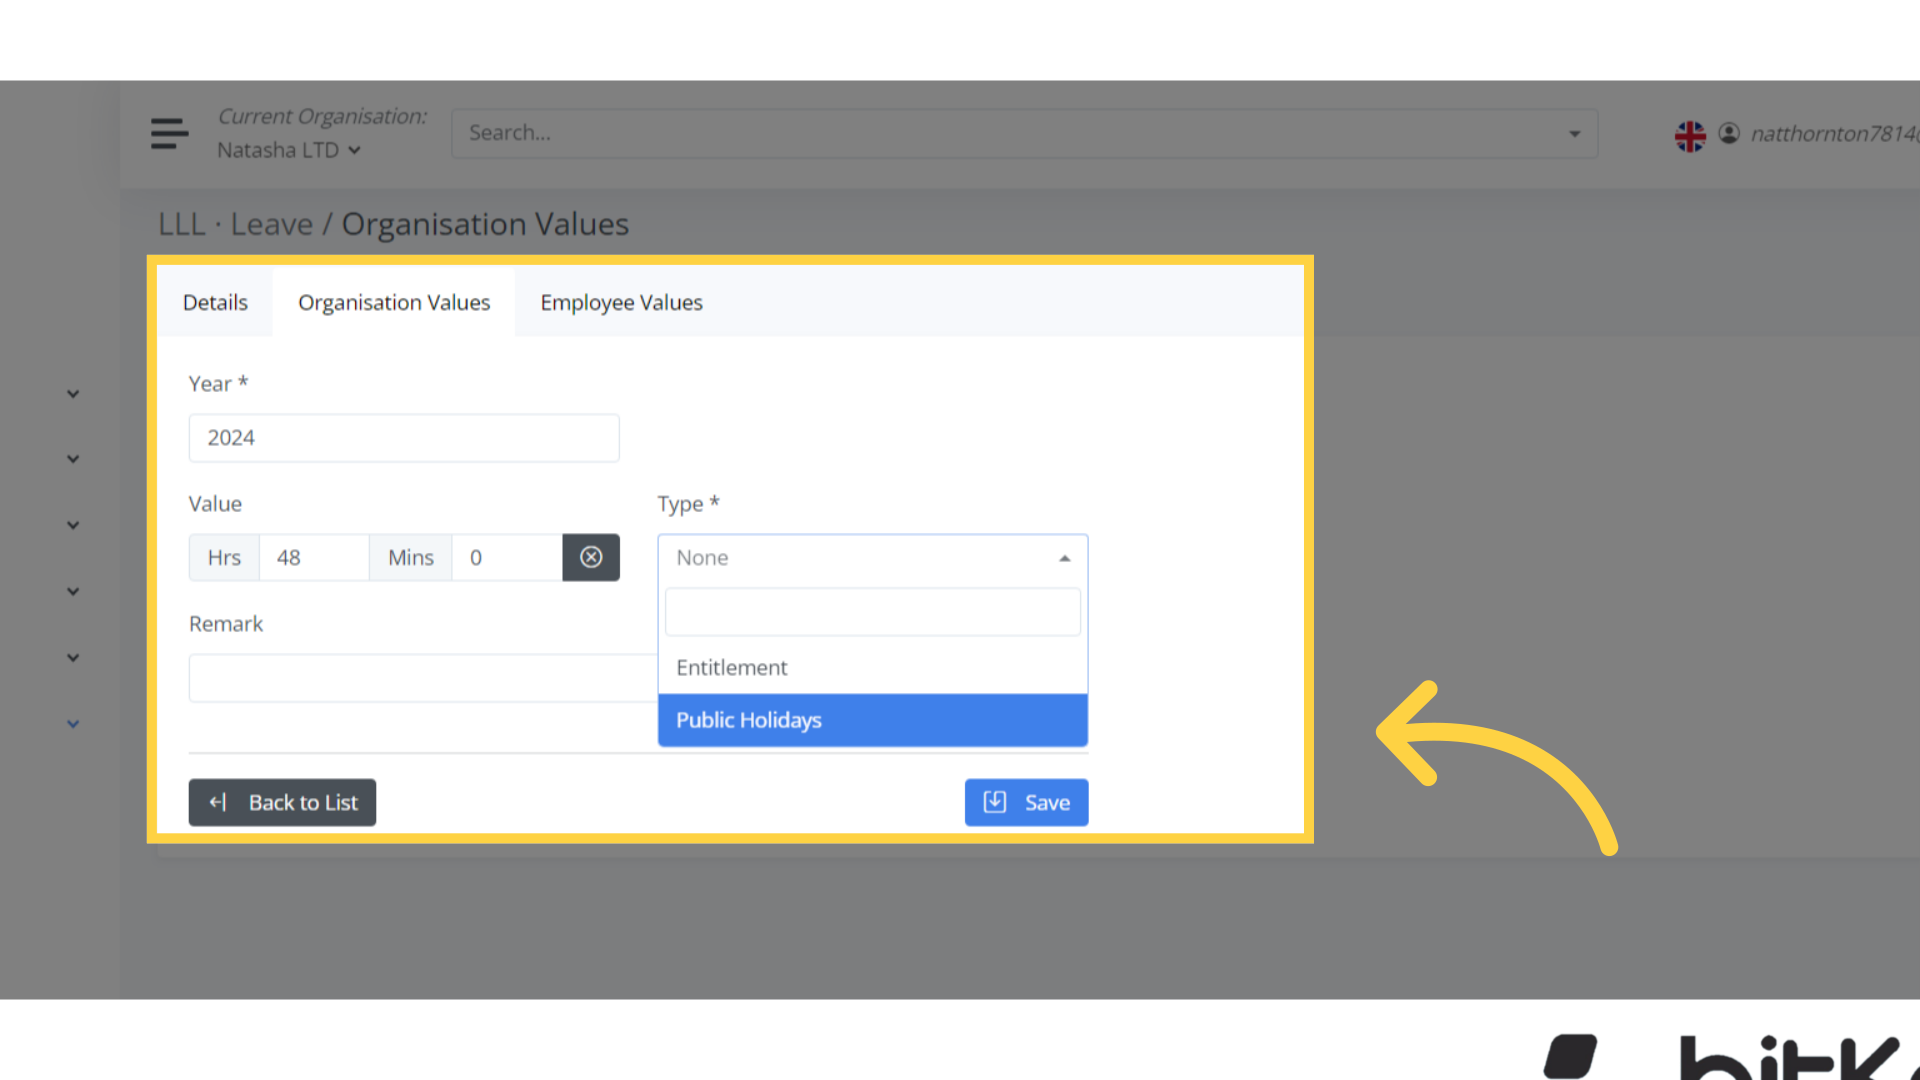This screenshot has height=1080, width=1920.
Task: Click the UK flag language icon
Action: point(1690,135)
